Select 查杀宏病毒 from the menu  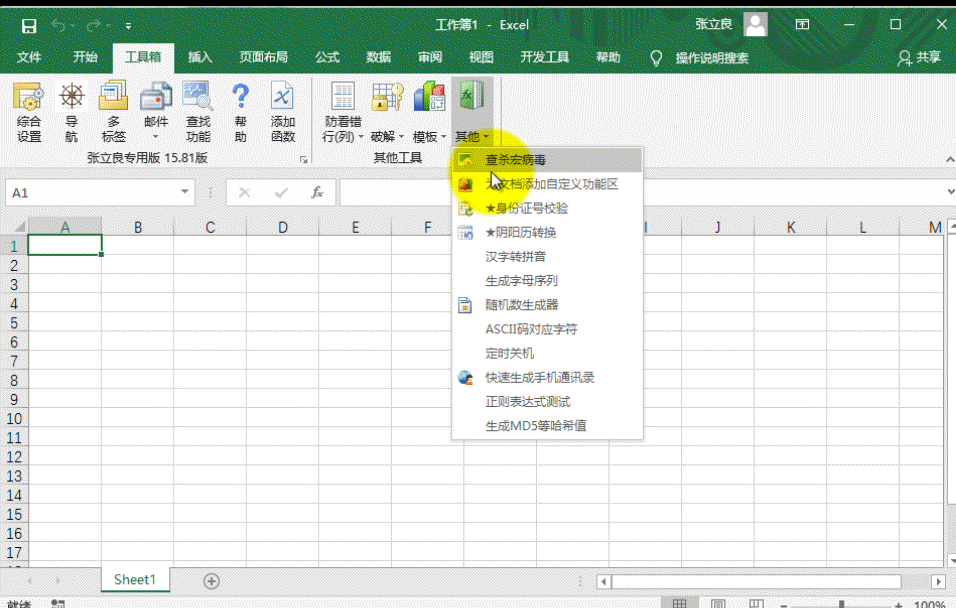[x=515, y=160]
